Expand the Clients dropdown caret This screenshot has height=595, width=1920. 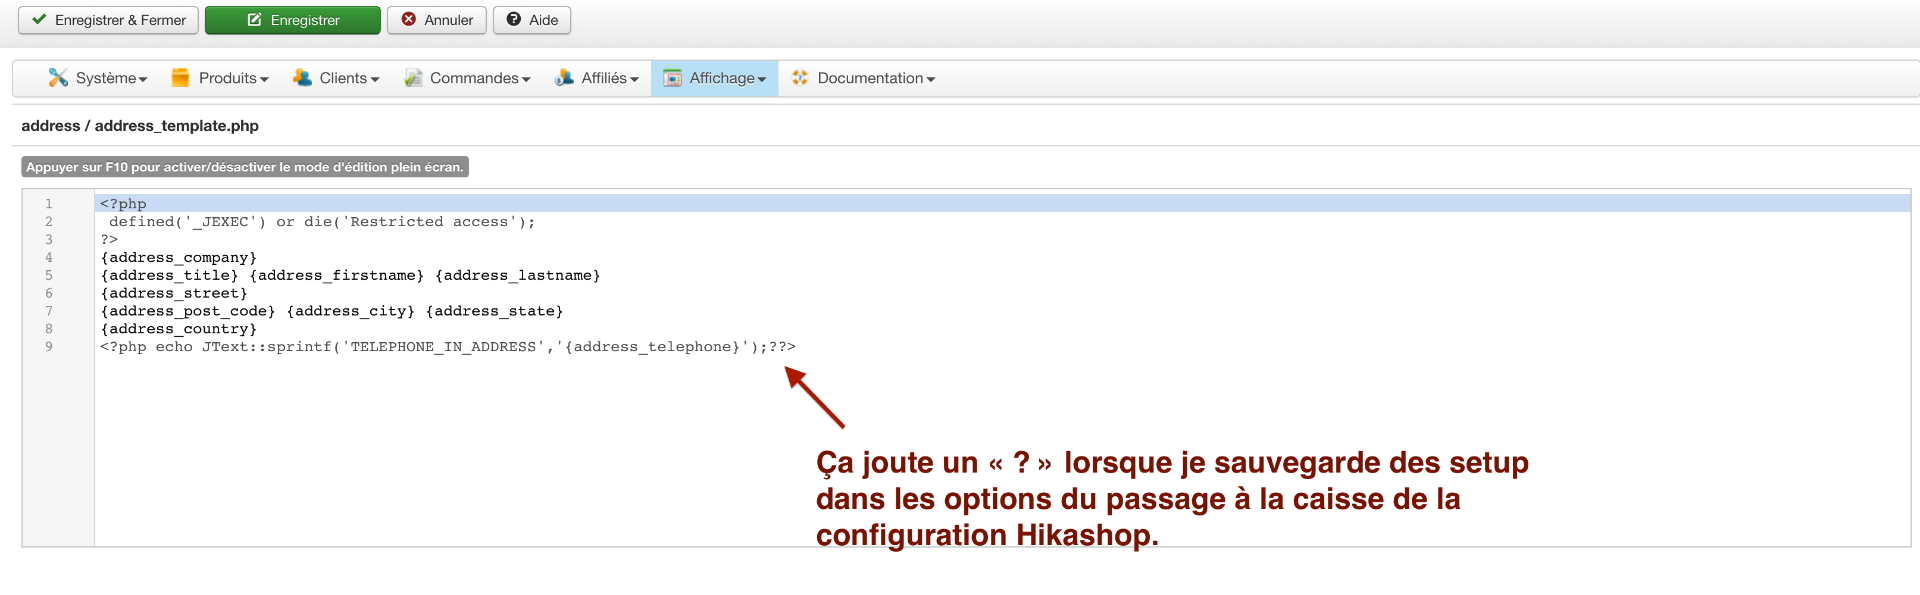[375, 80]
